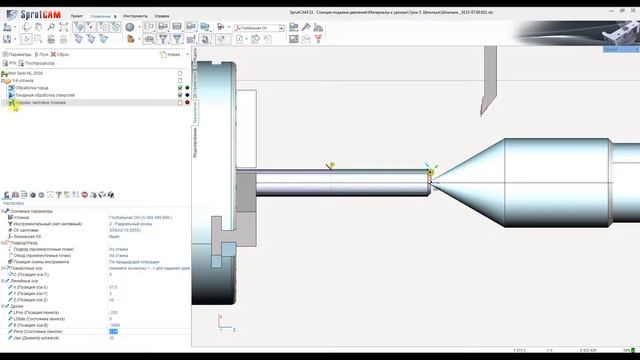Toggle the status box of the highlighted third operation
This screenshot has width=640, height=360.
[x=180, y=102]
